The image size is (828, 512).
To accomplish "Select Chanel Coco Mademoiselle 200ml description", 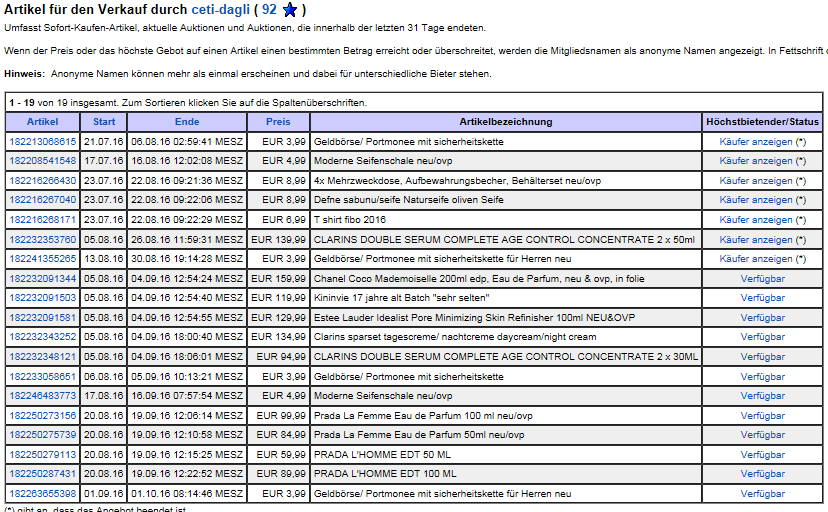I will point(479,279).
